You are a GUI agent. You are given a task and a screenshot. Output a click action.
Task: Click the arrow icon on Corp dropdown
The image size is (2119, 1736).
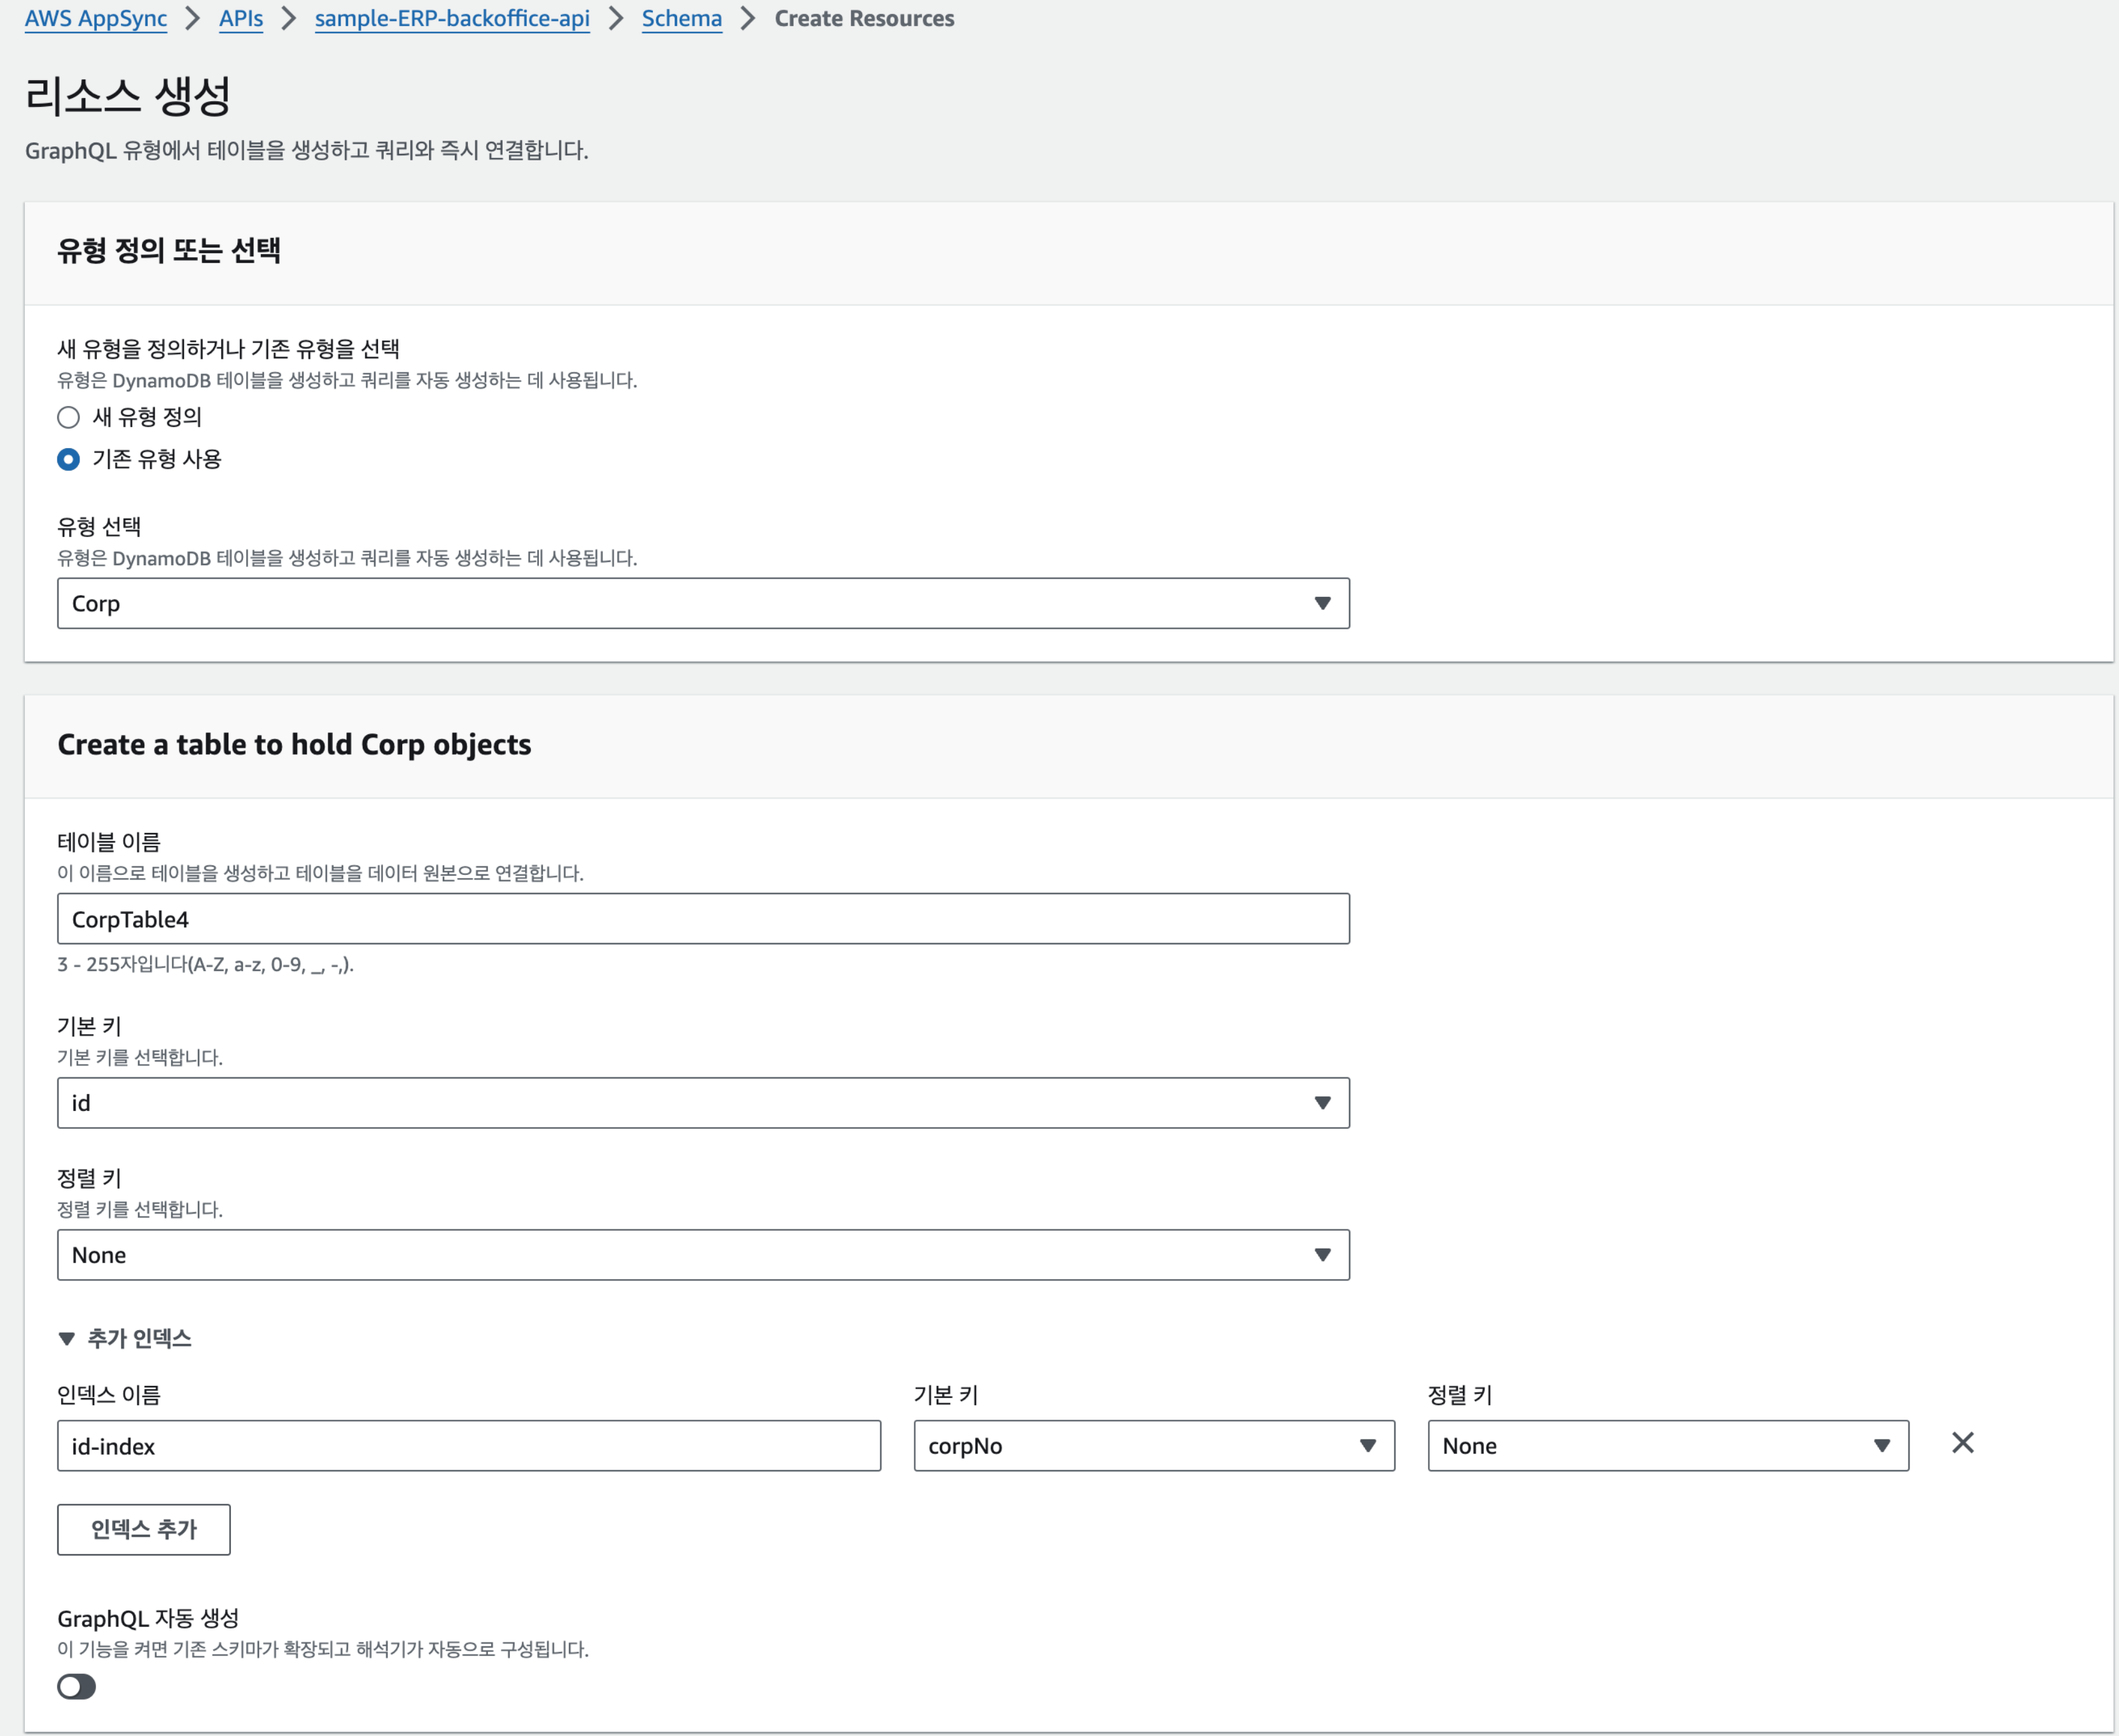tap(1322, 603)
